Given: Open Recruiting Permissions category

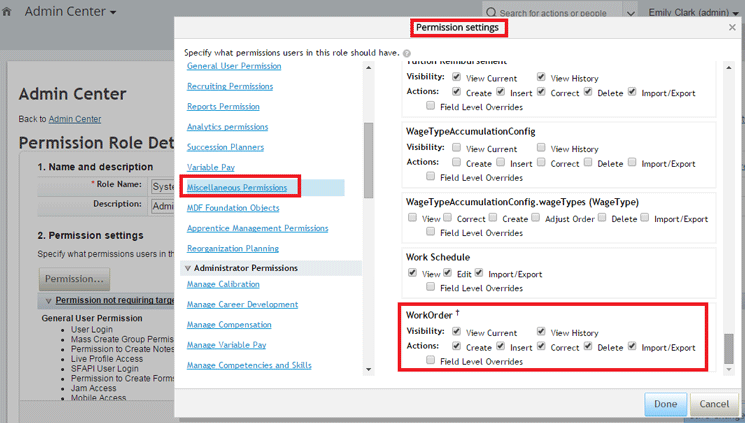Looking at the screenshot, I should [230, 86].
